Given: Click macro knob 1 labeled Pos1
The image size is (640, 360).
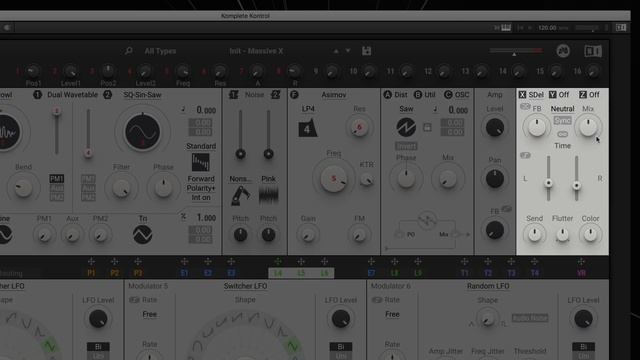Looking at the screenshot, I should tap(32, 71).
